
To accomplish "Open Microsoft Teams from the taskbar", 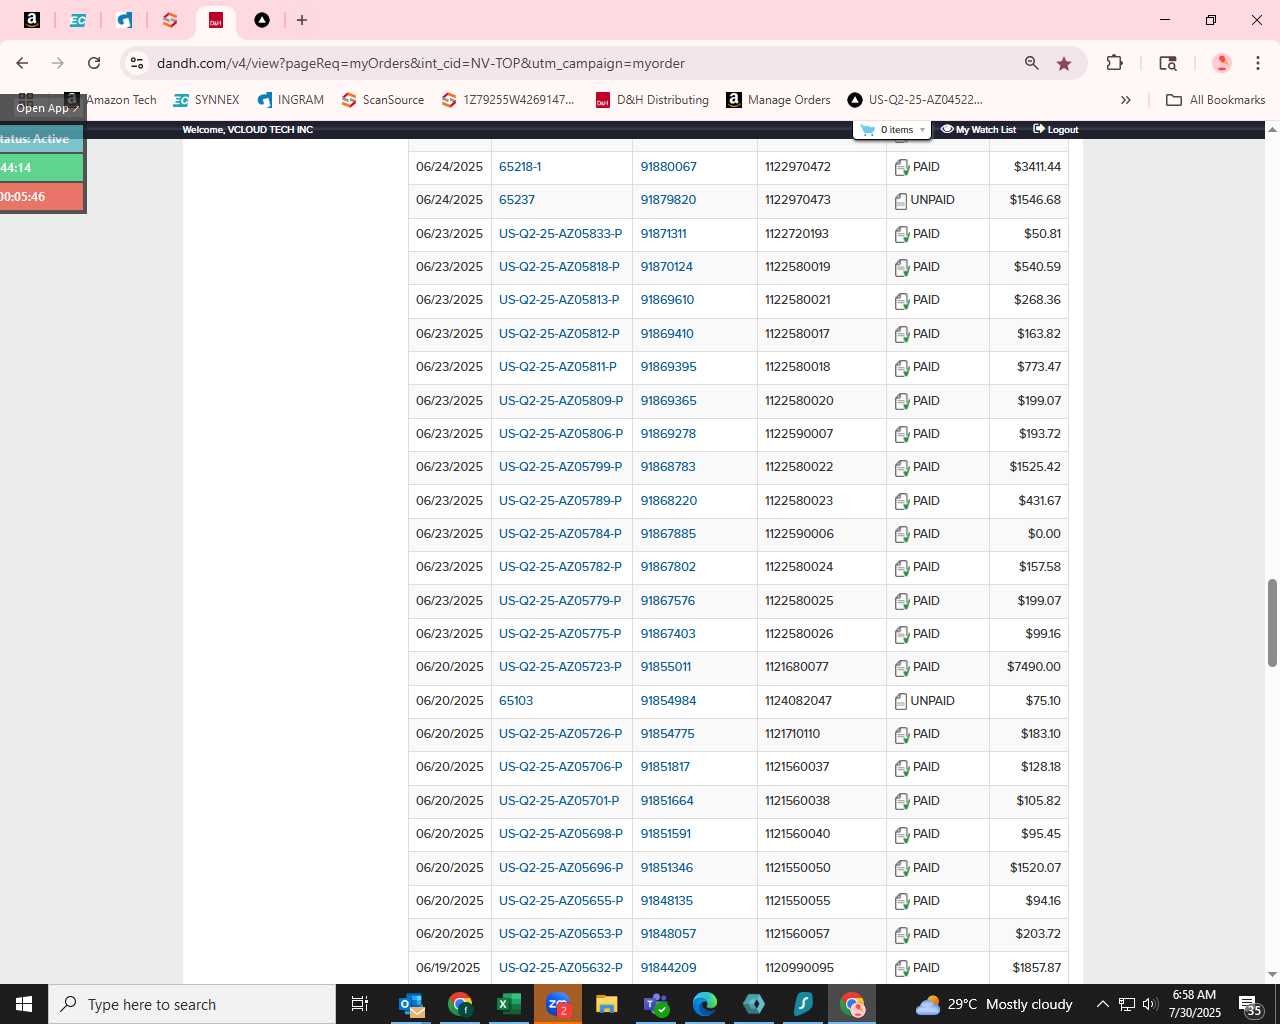I will pos(656,1004).
